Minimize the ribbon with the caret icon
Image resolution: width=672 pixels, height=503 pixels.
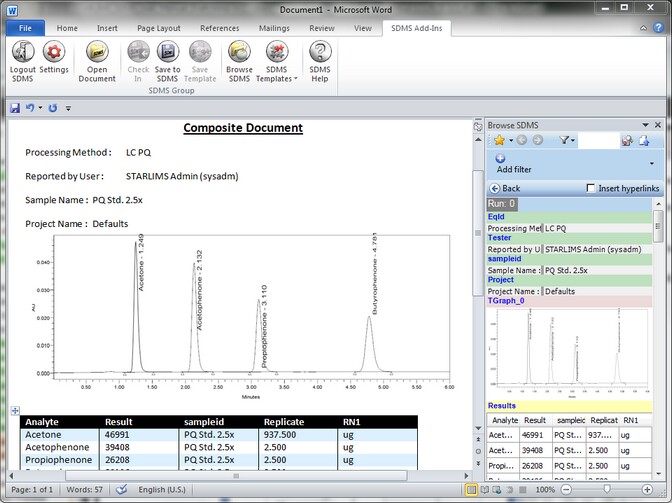(643, 28)
